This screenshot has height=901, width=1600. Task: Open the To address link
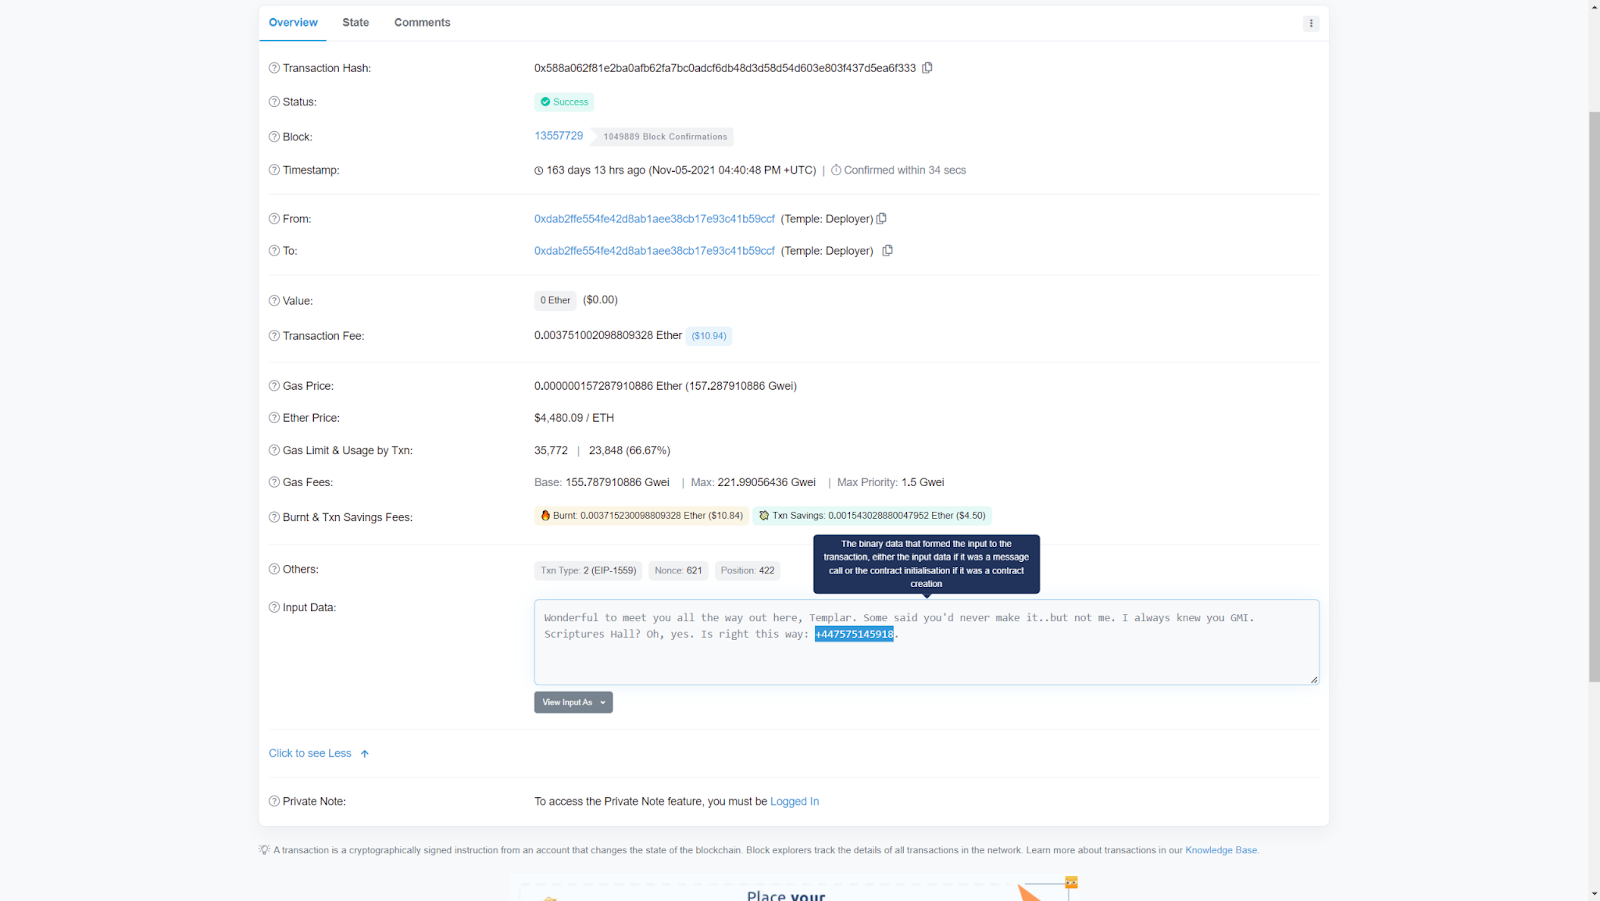pos(654,251)
